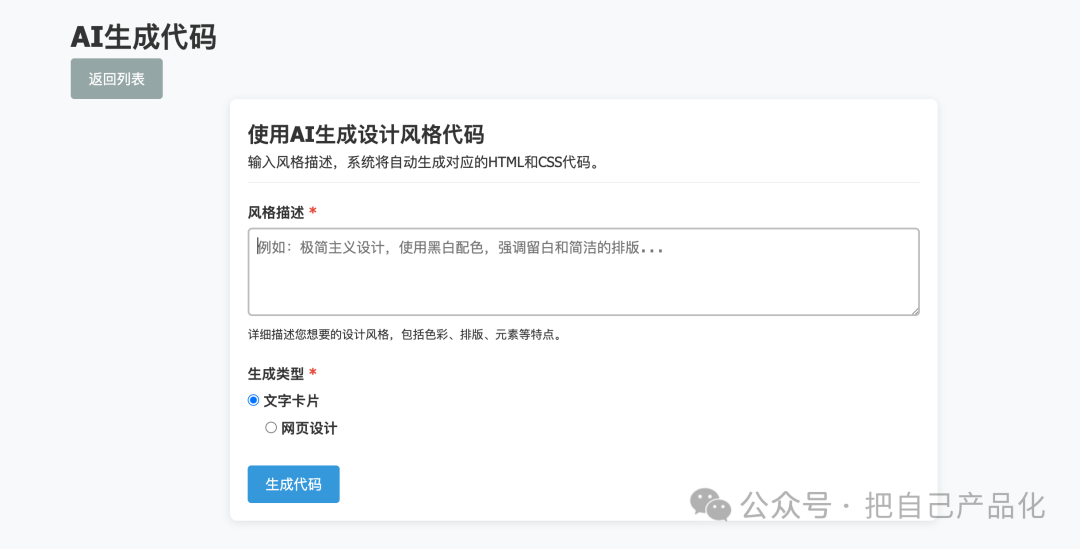
Task: Click the 使用AI生成设计风格代码 heading
Action: click(x=366, y=134)
